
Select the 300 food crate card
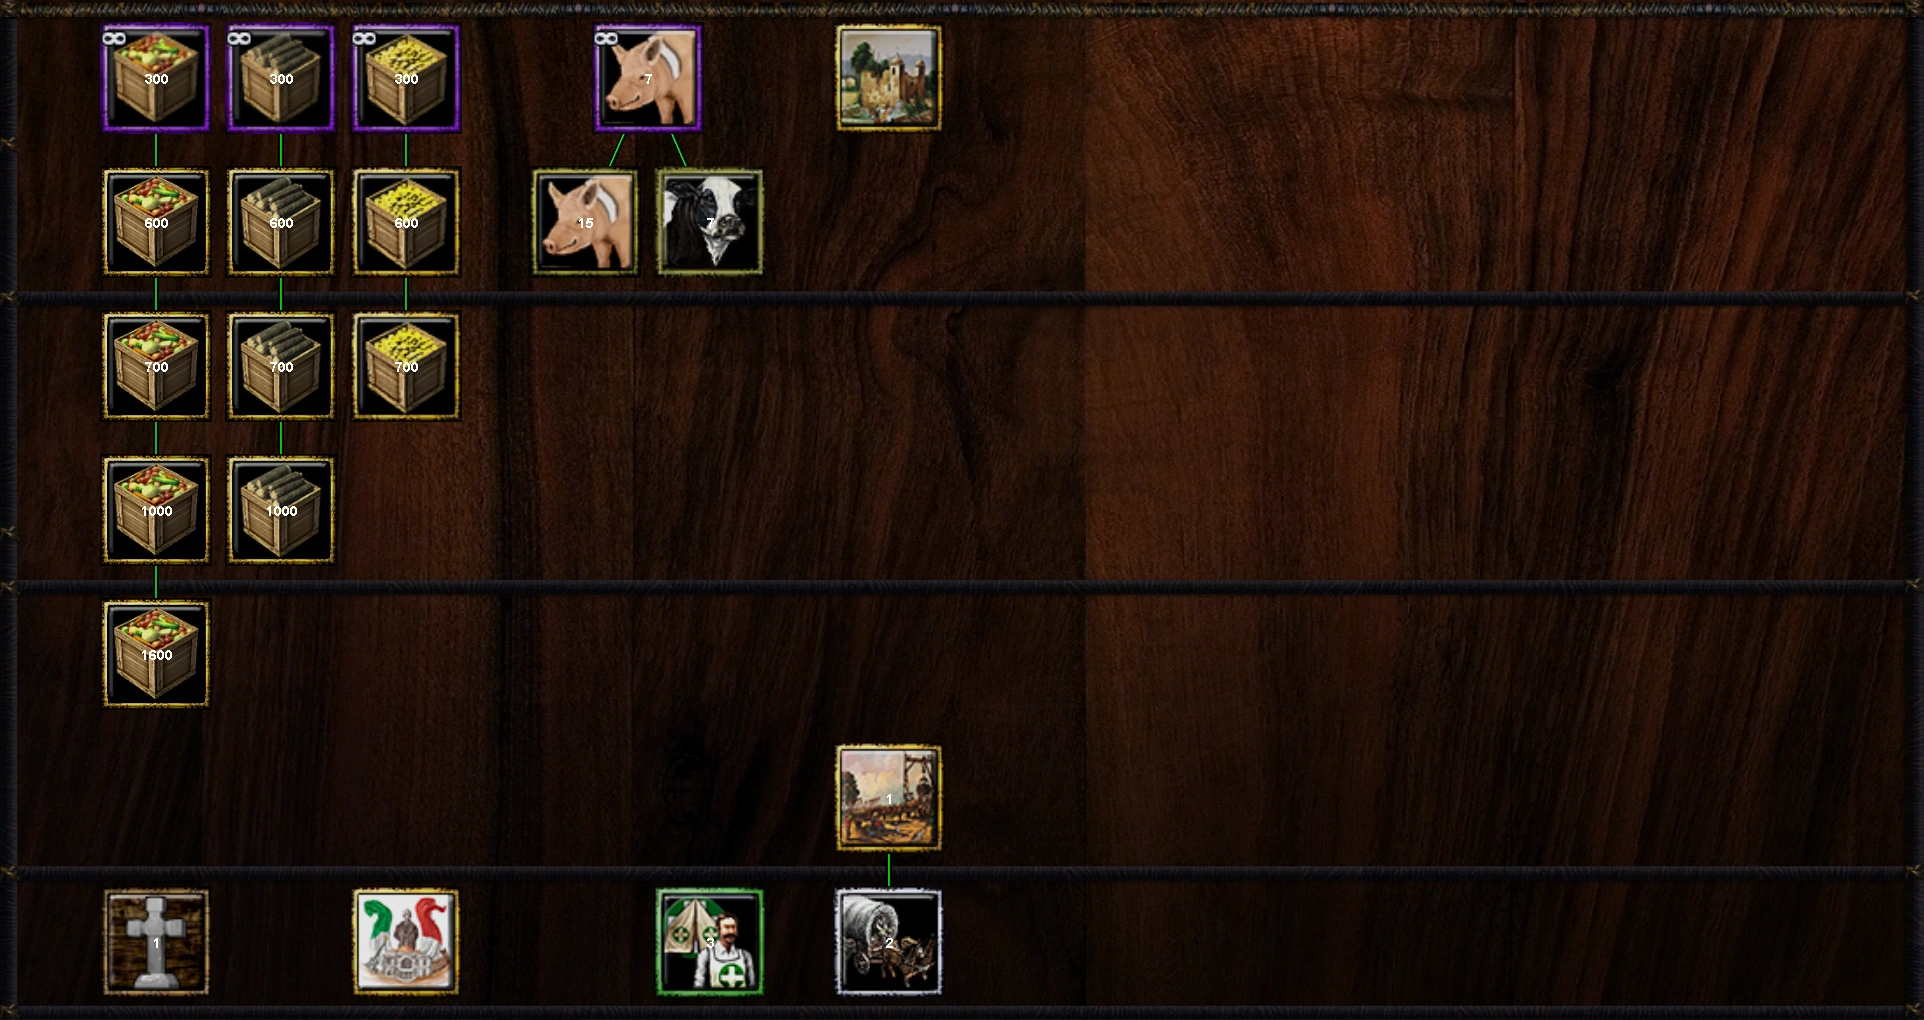(156, 79)
